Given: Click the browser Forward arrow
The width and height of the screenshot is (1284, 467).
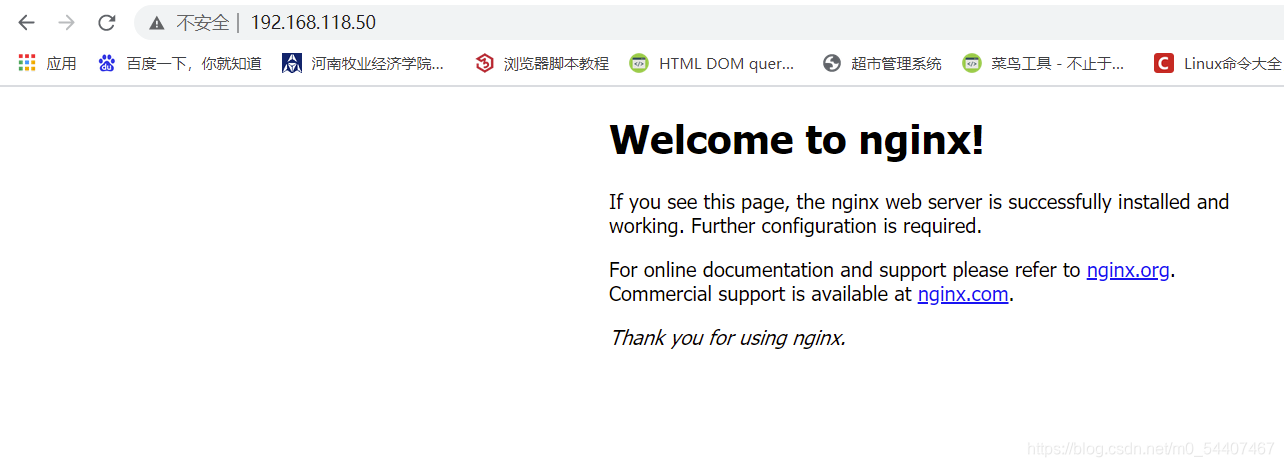Looking at the screenshot, I should [x=66, y=22].
